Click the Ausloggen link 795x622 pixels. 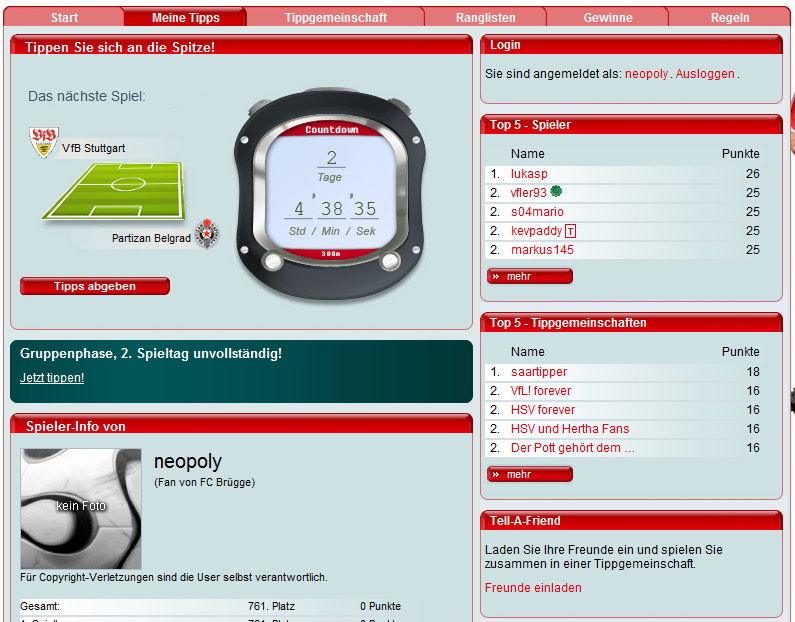[705, 74]
